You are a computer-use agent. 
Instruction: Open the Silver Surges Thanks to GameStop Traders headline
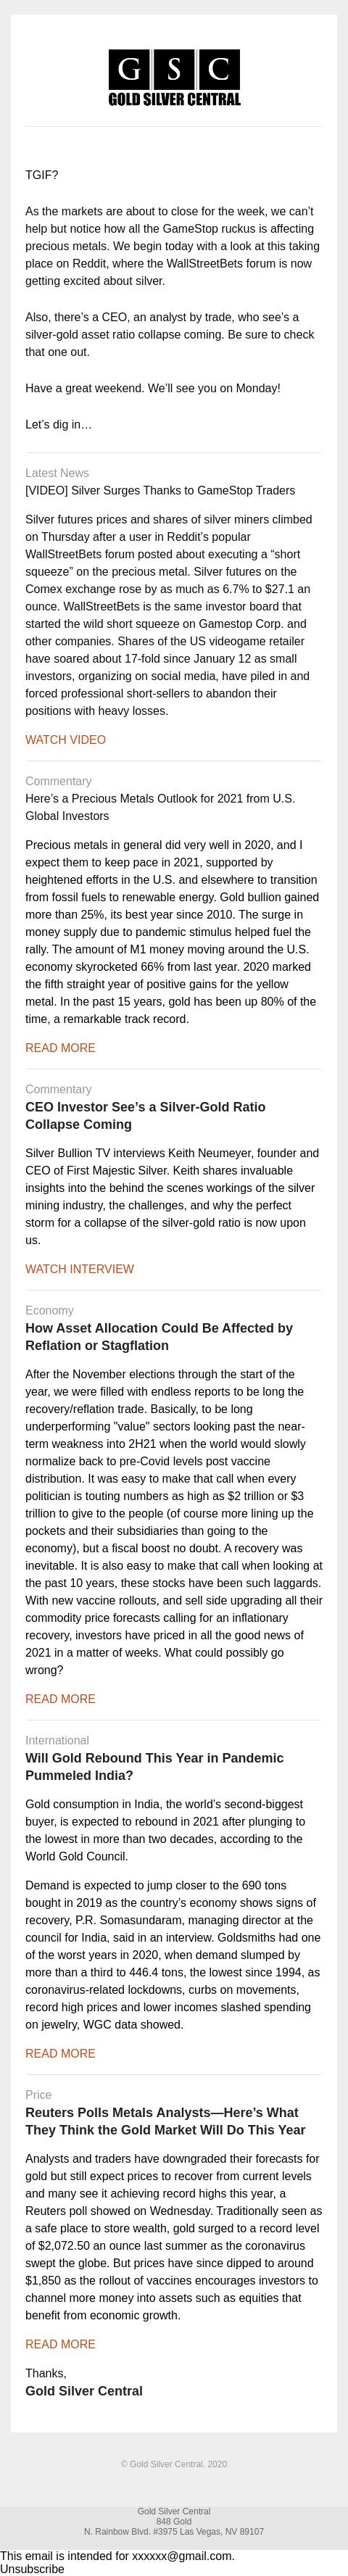160,491
